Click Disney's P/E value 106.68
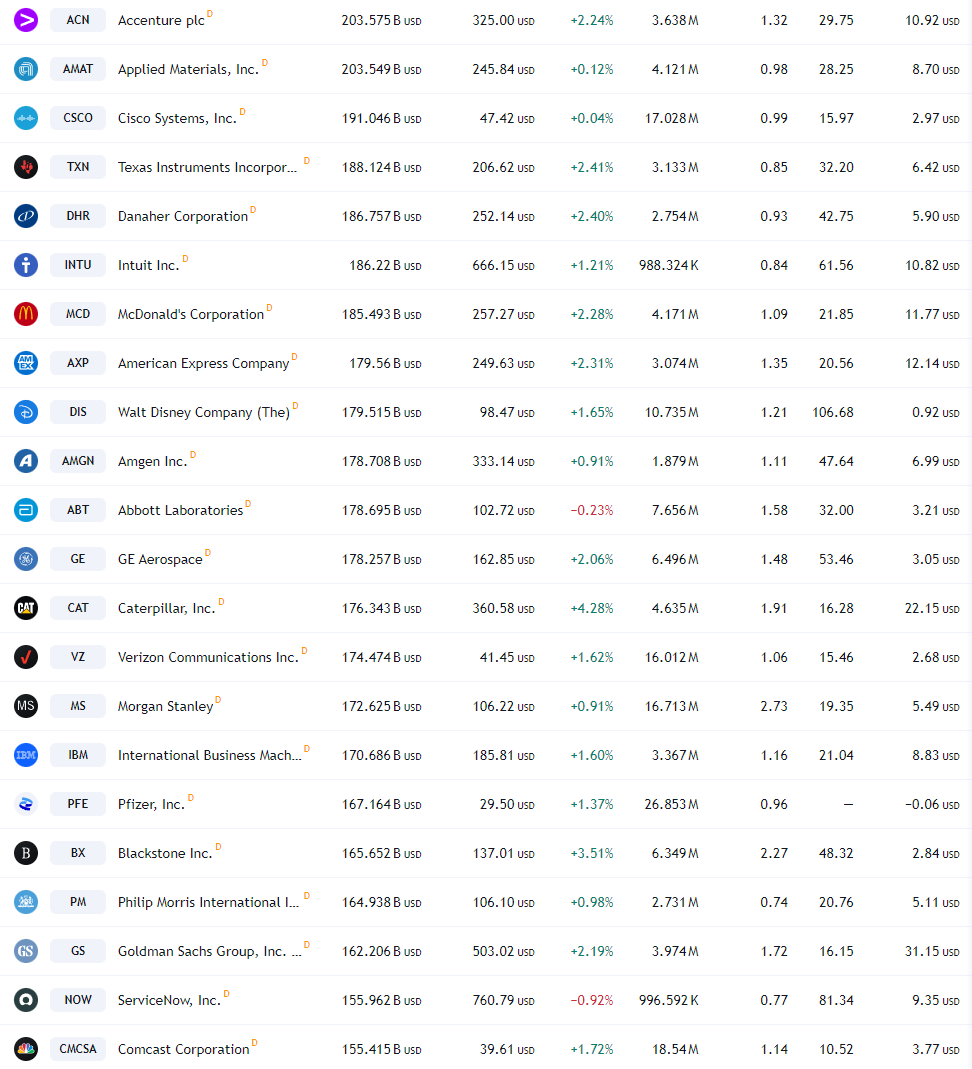 [x=833, y=412]
